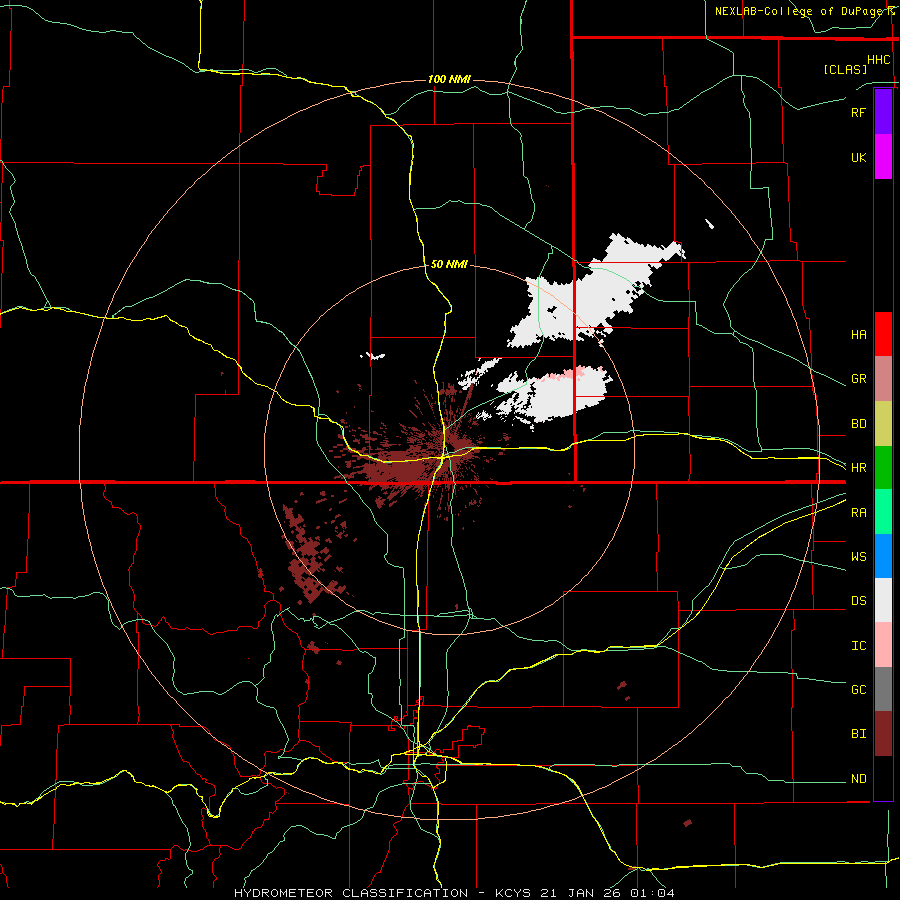Click the HR legend label

tap(859, 468)
